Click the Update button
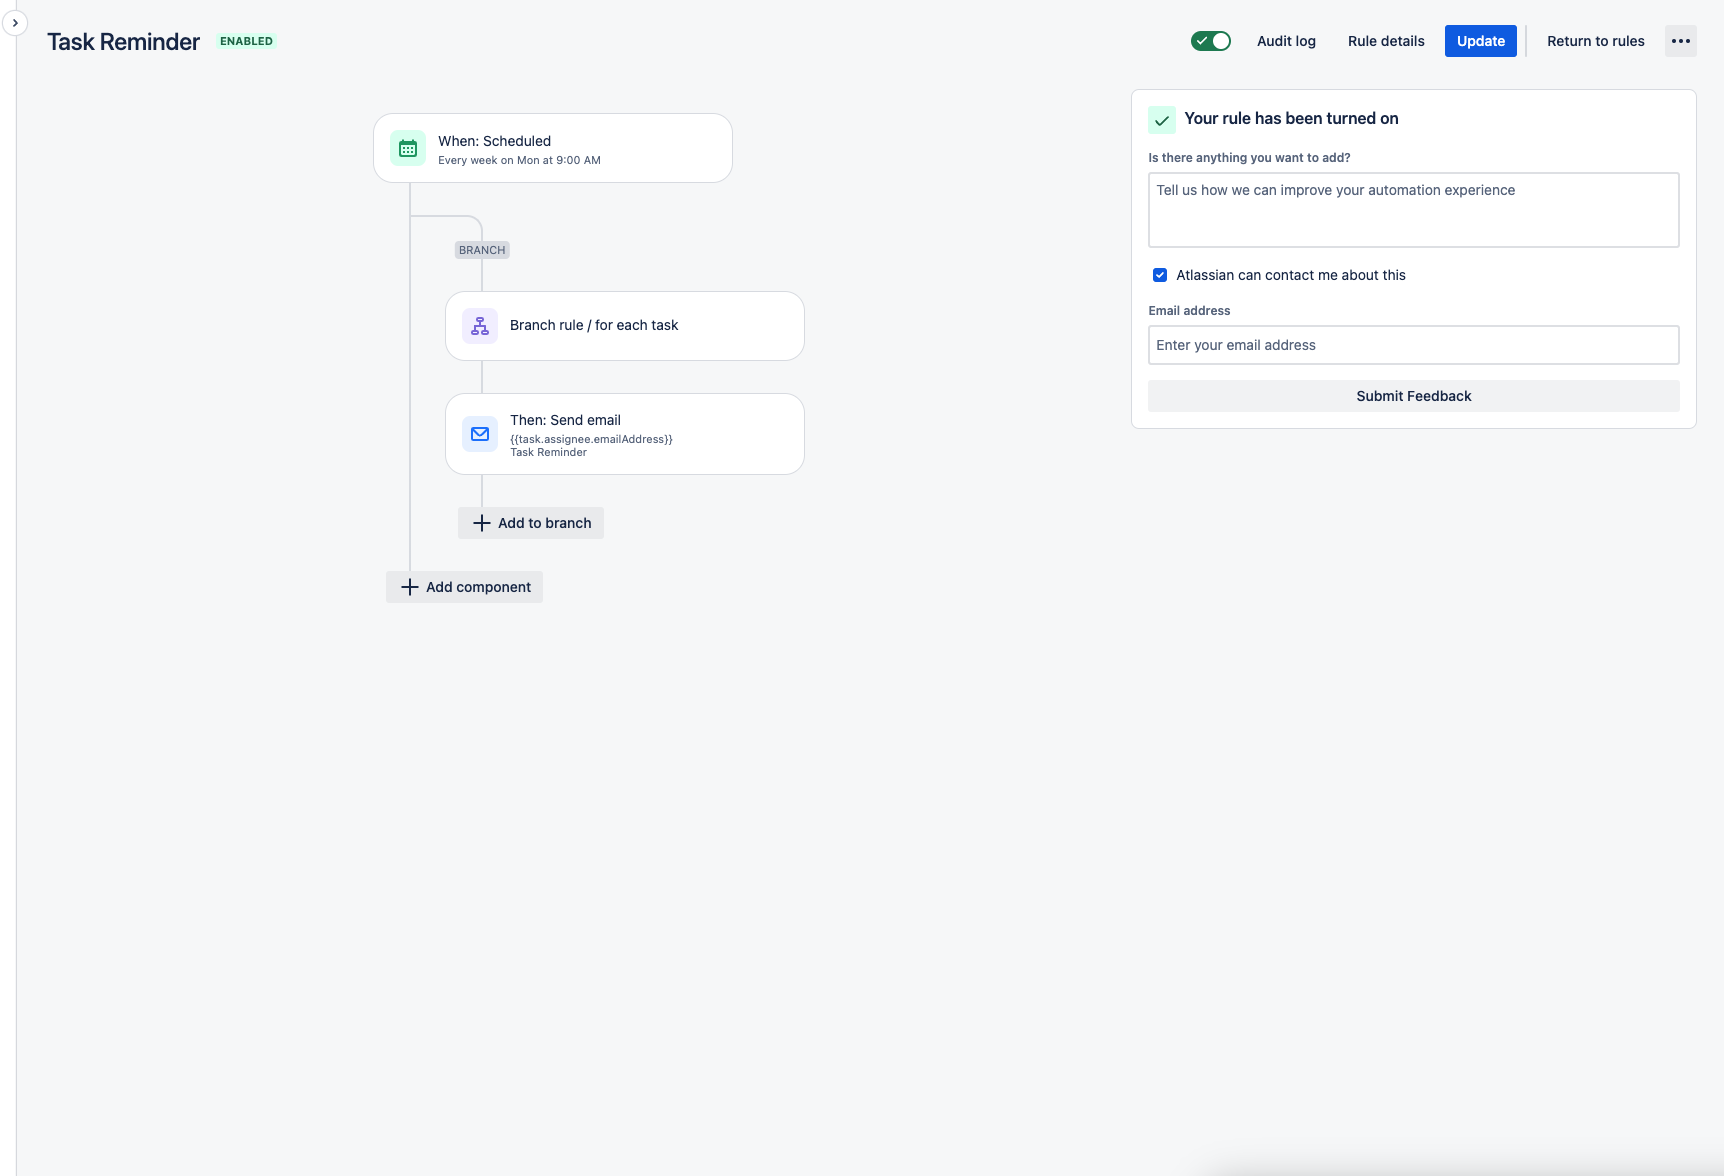This screenshot has width=1724, height=1176. pos(1481,41)
